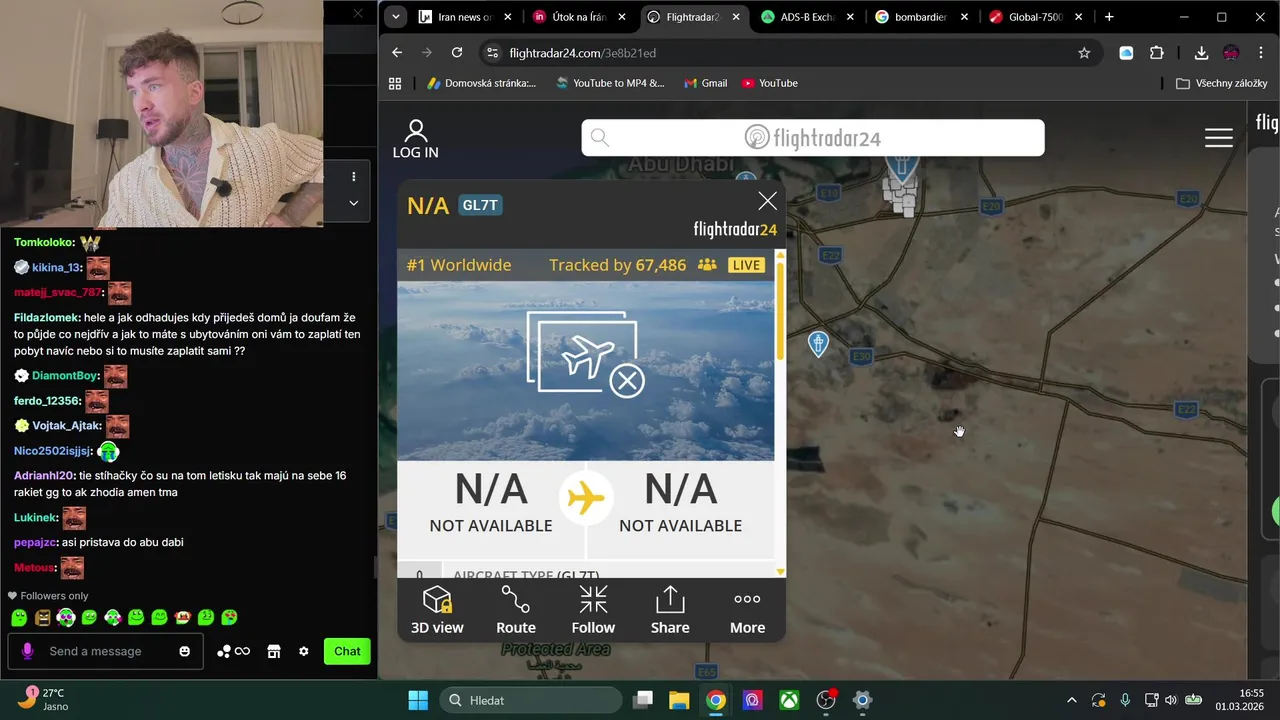Open Chrome downloads
Viewport: 1280px width, 720px height.
point(1201,53)
